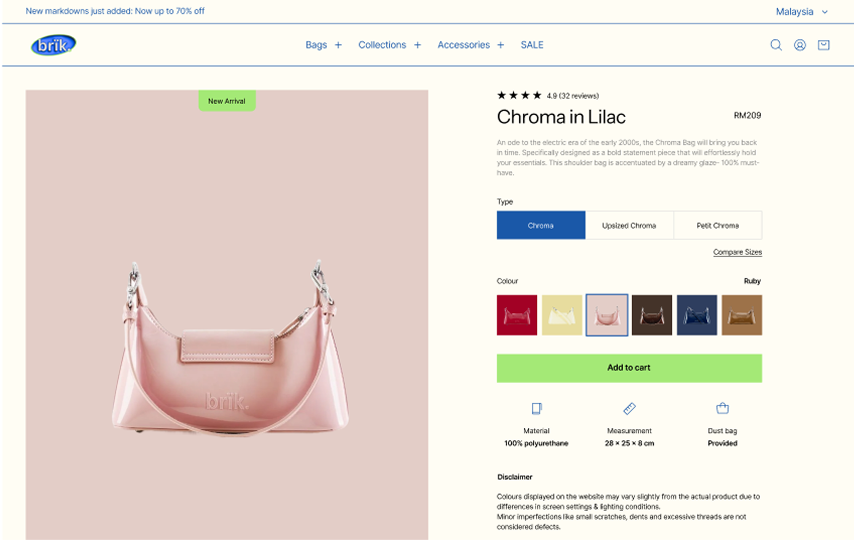Image resolution: width=854 pixels, height=540 pixels.
Task: Click the brik logo
Action: (x=53, y=45)
